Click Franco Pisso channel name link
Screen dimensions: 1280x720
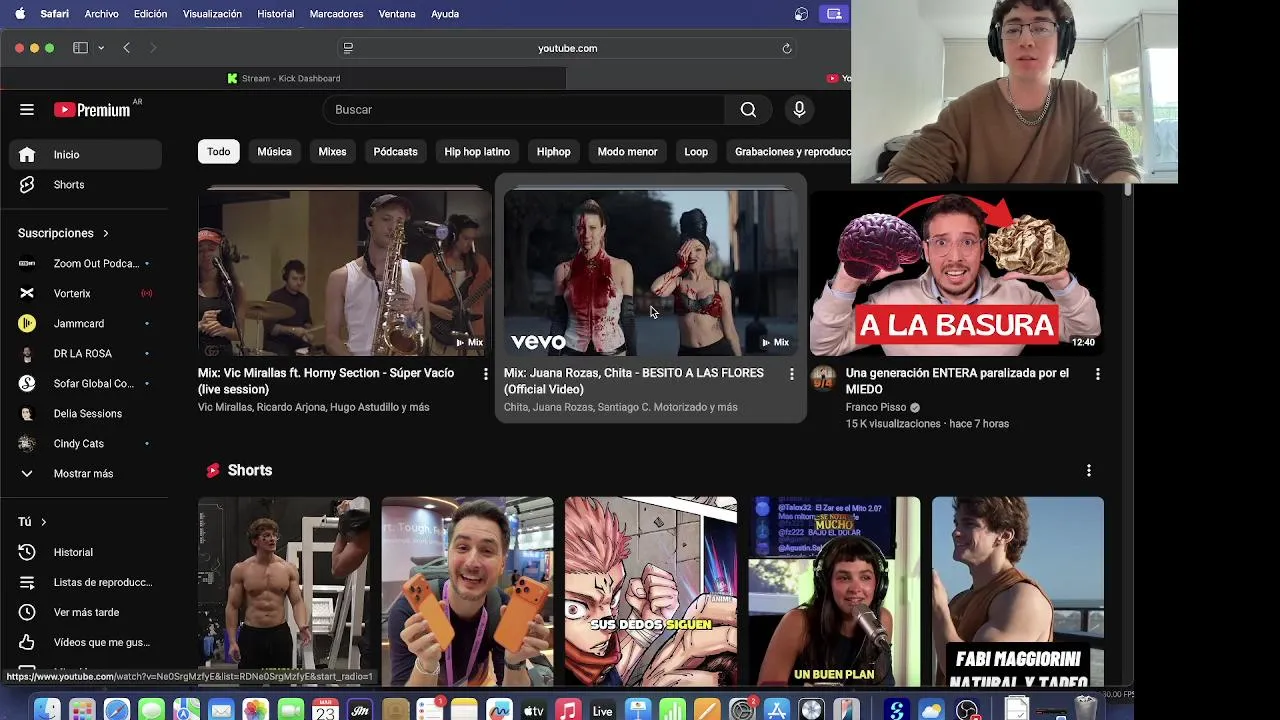[x=876, y=408]
